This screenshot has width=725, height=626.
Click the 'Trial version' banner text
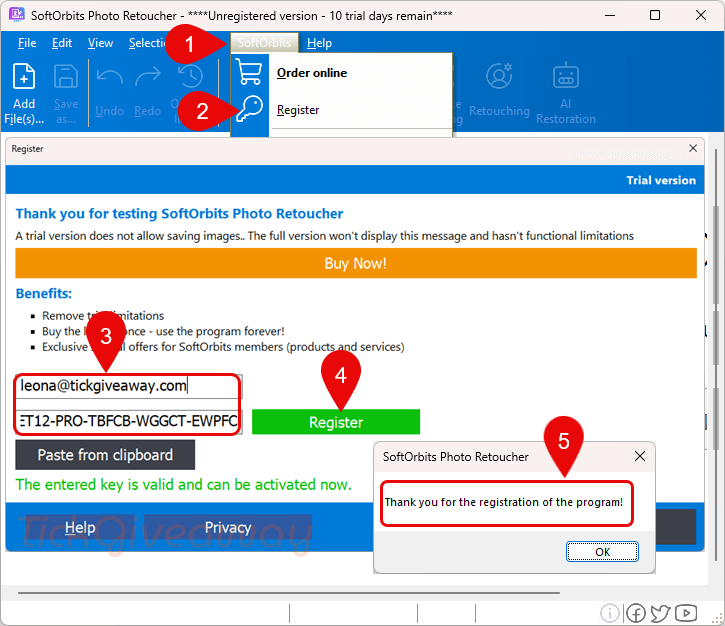(661, 180)
